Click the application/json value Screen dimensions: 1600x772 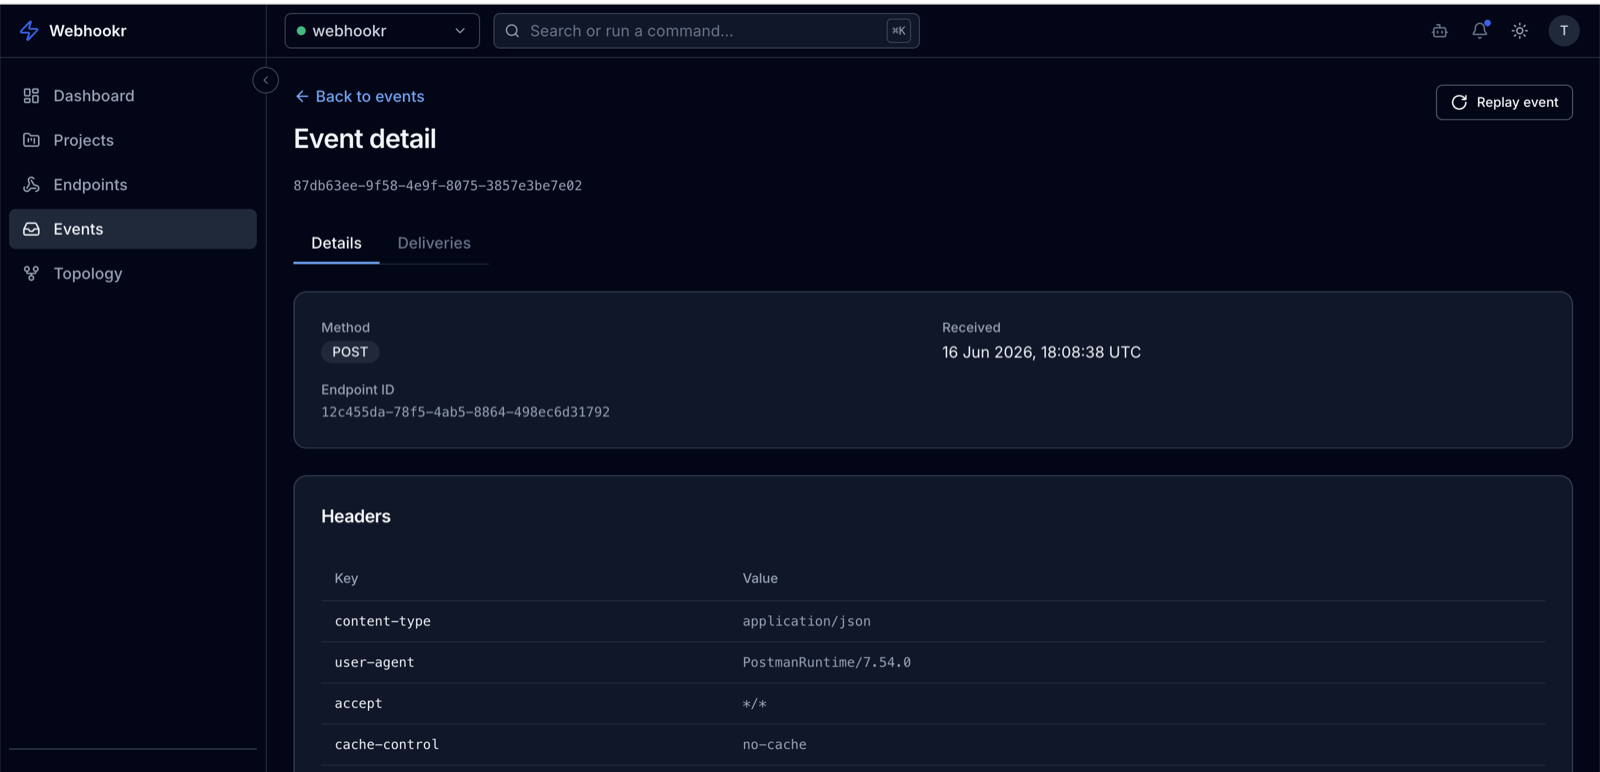806,621
